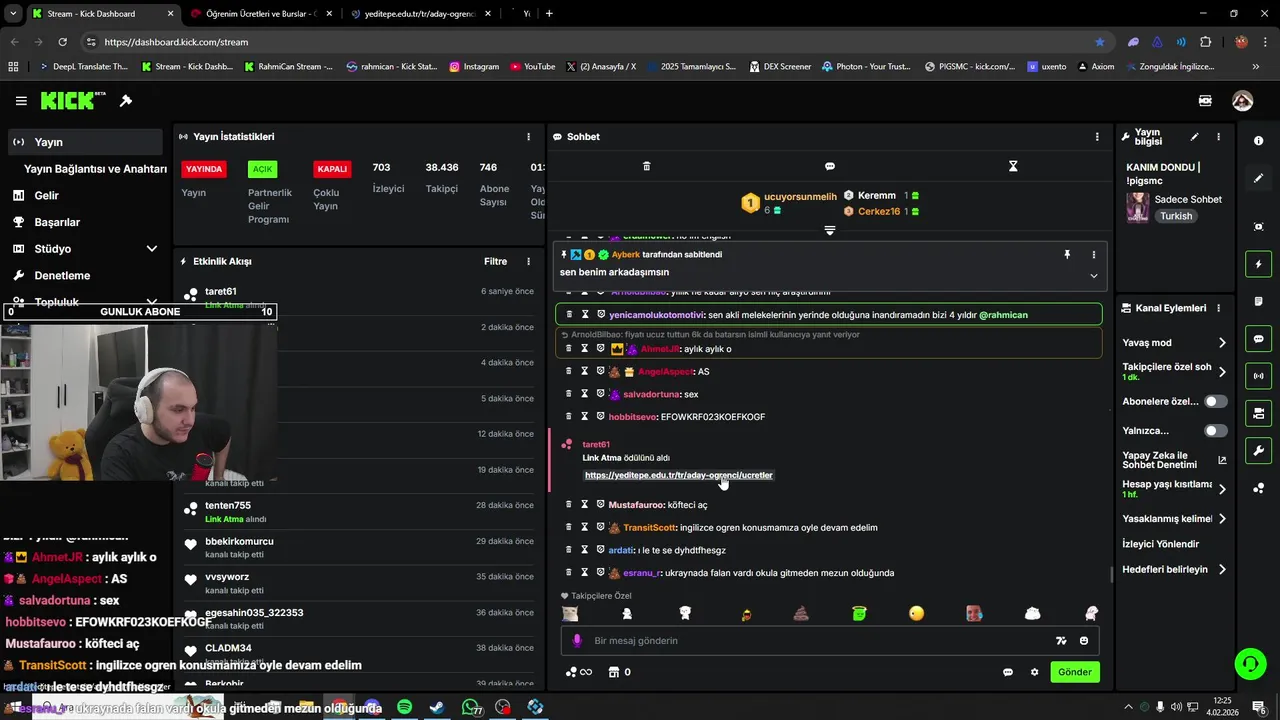Viewport: 1280px width, 720px height.
Task: Open the hamburger menu beside KICK logo
Action: [21, 101]
